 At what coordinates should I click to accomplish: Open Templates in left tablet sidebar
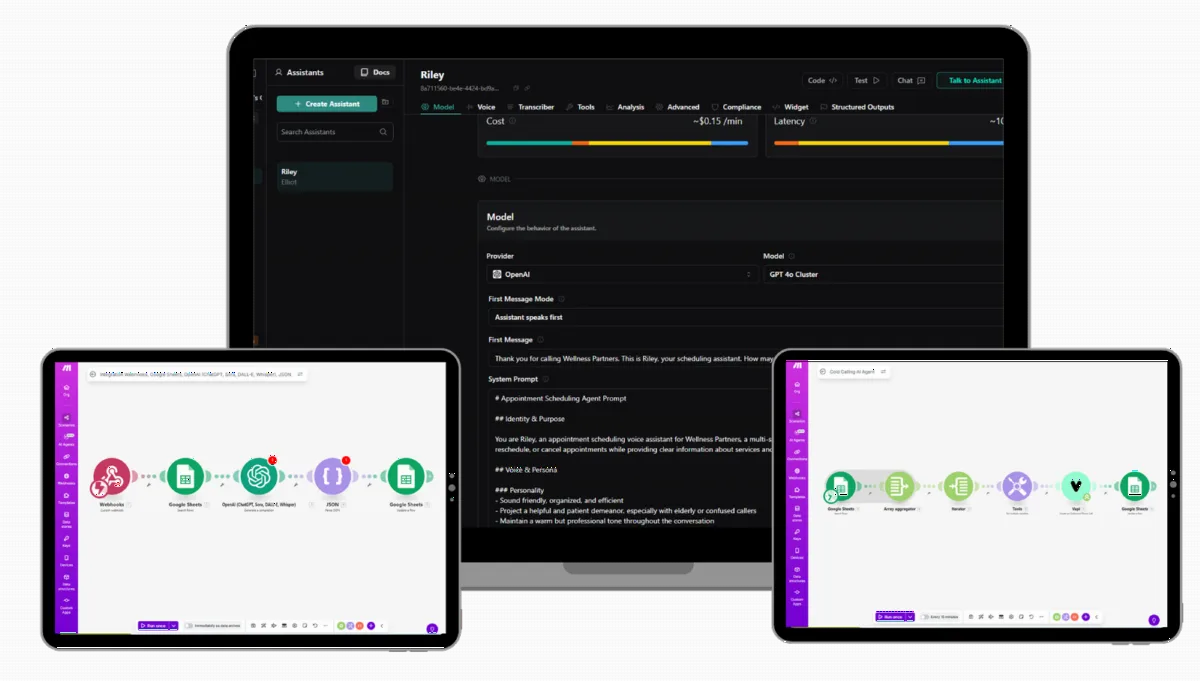pyautogui.click(x=67, y=499)
